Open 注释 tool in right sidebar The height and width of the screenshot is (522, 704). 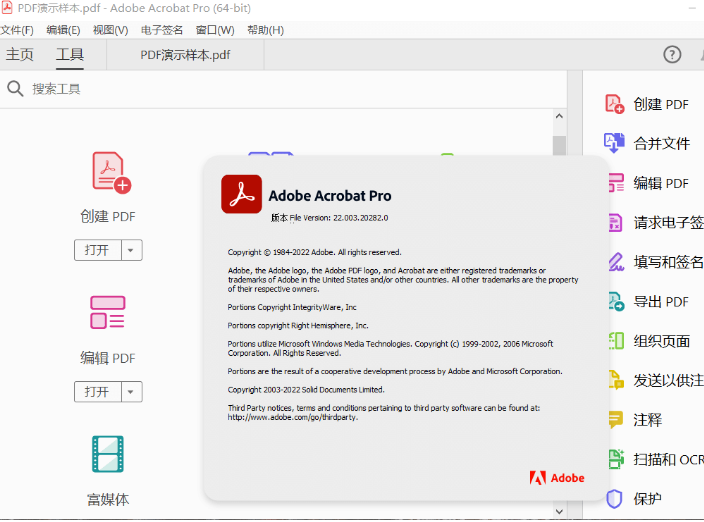(635, 420)
